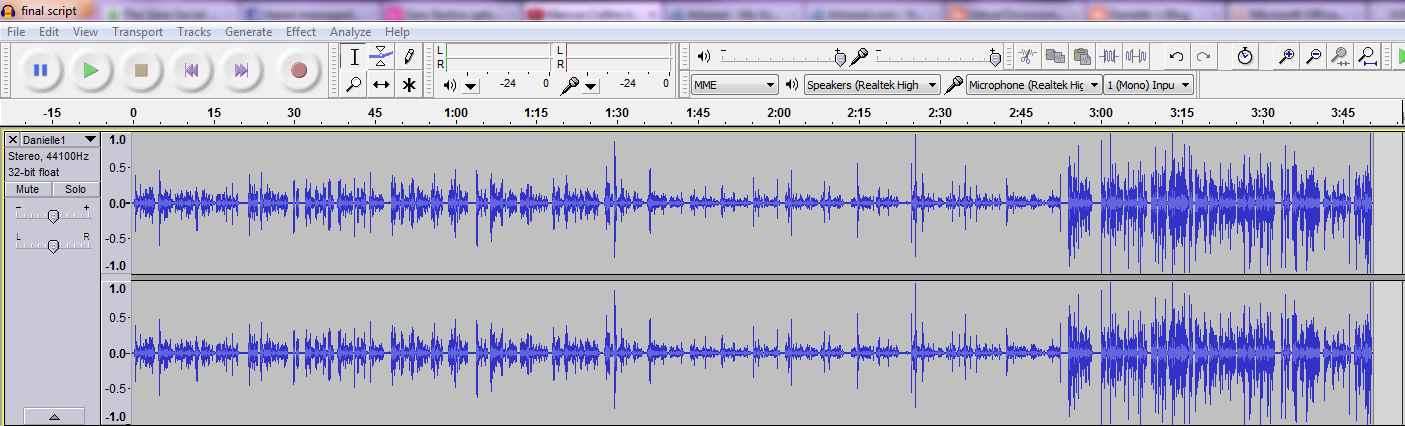Solo the Danielle1 track
The height and width of the screenshot is (426, 1405).
pos(75,189)
